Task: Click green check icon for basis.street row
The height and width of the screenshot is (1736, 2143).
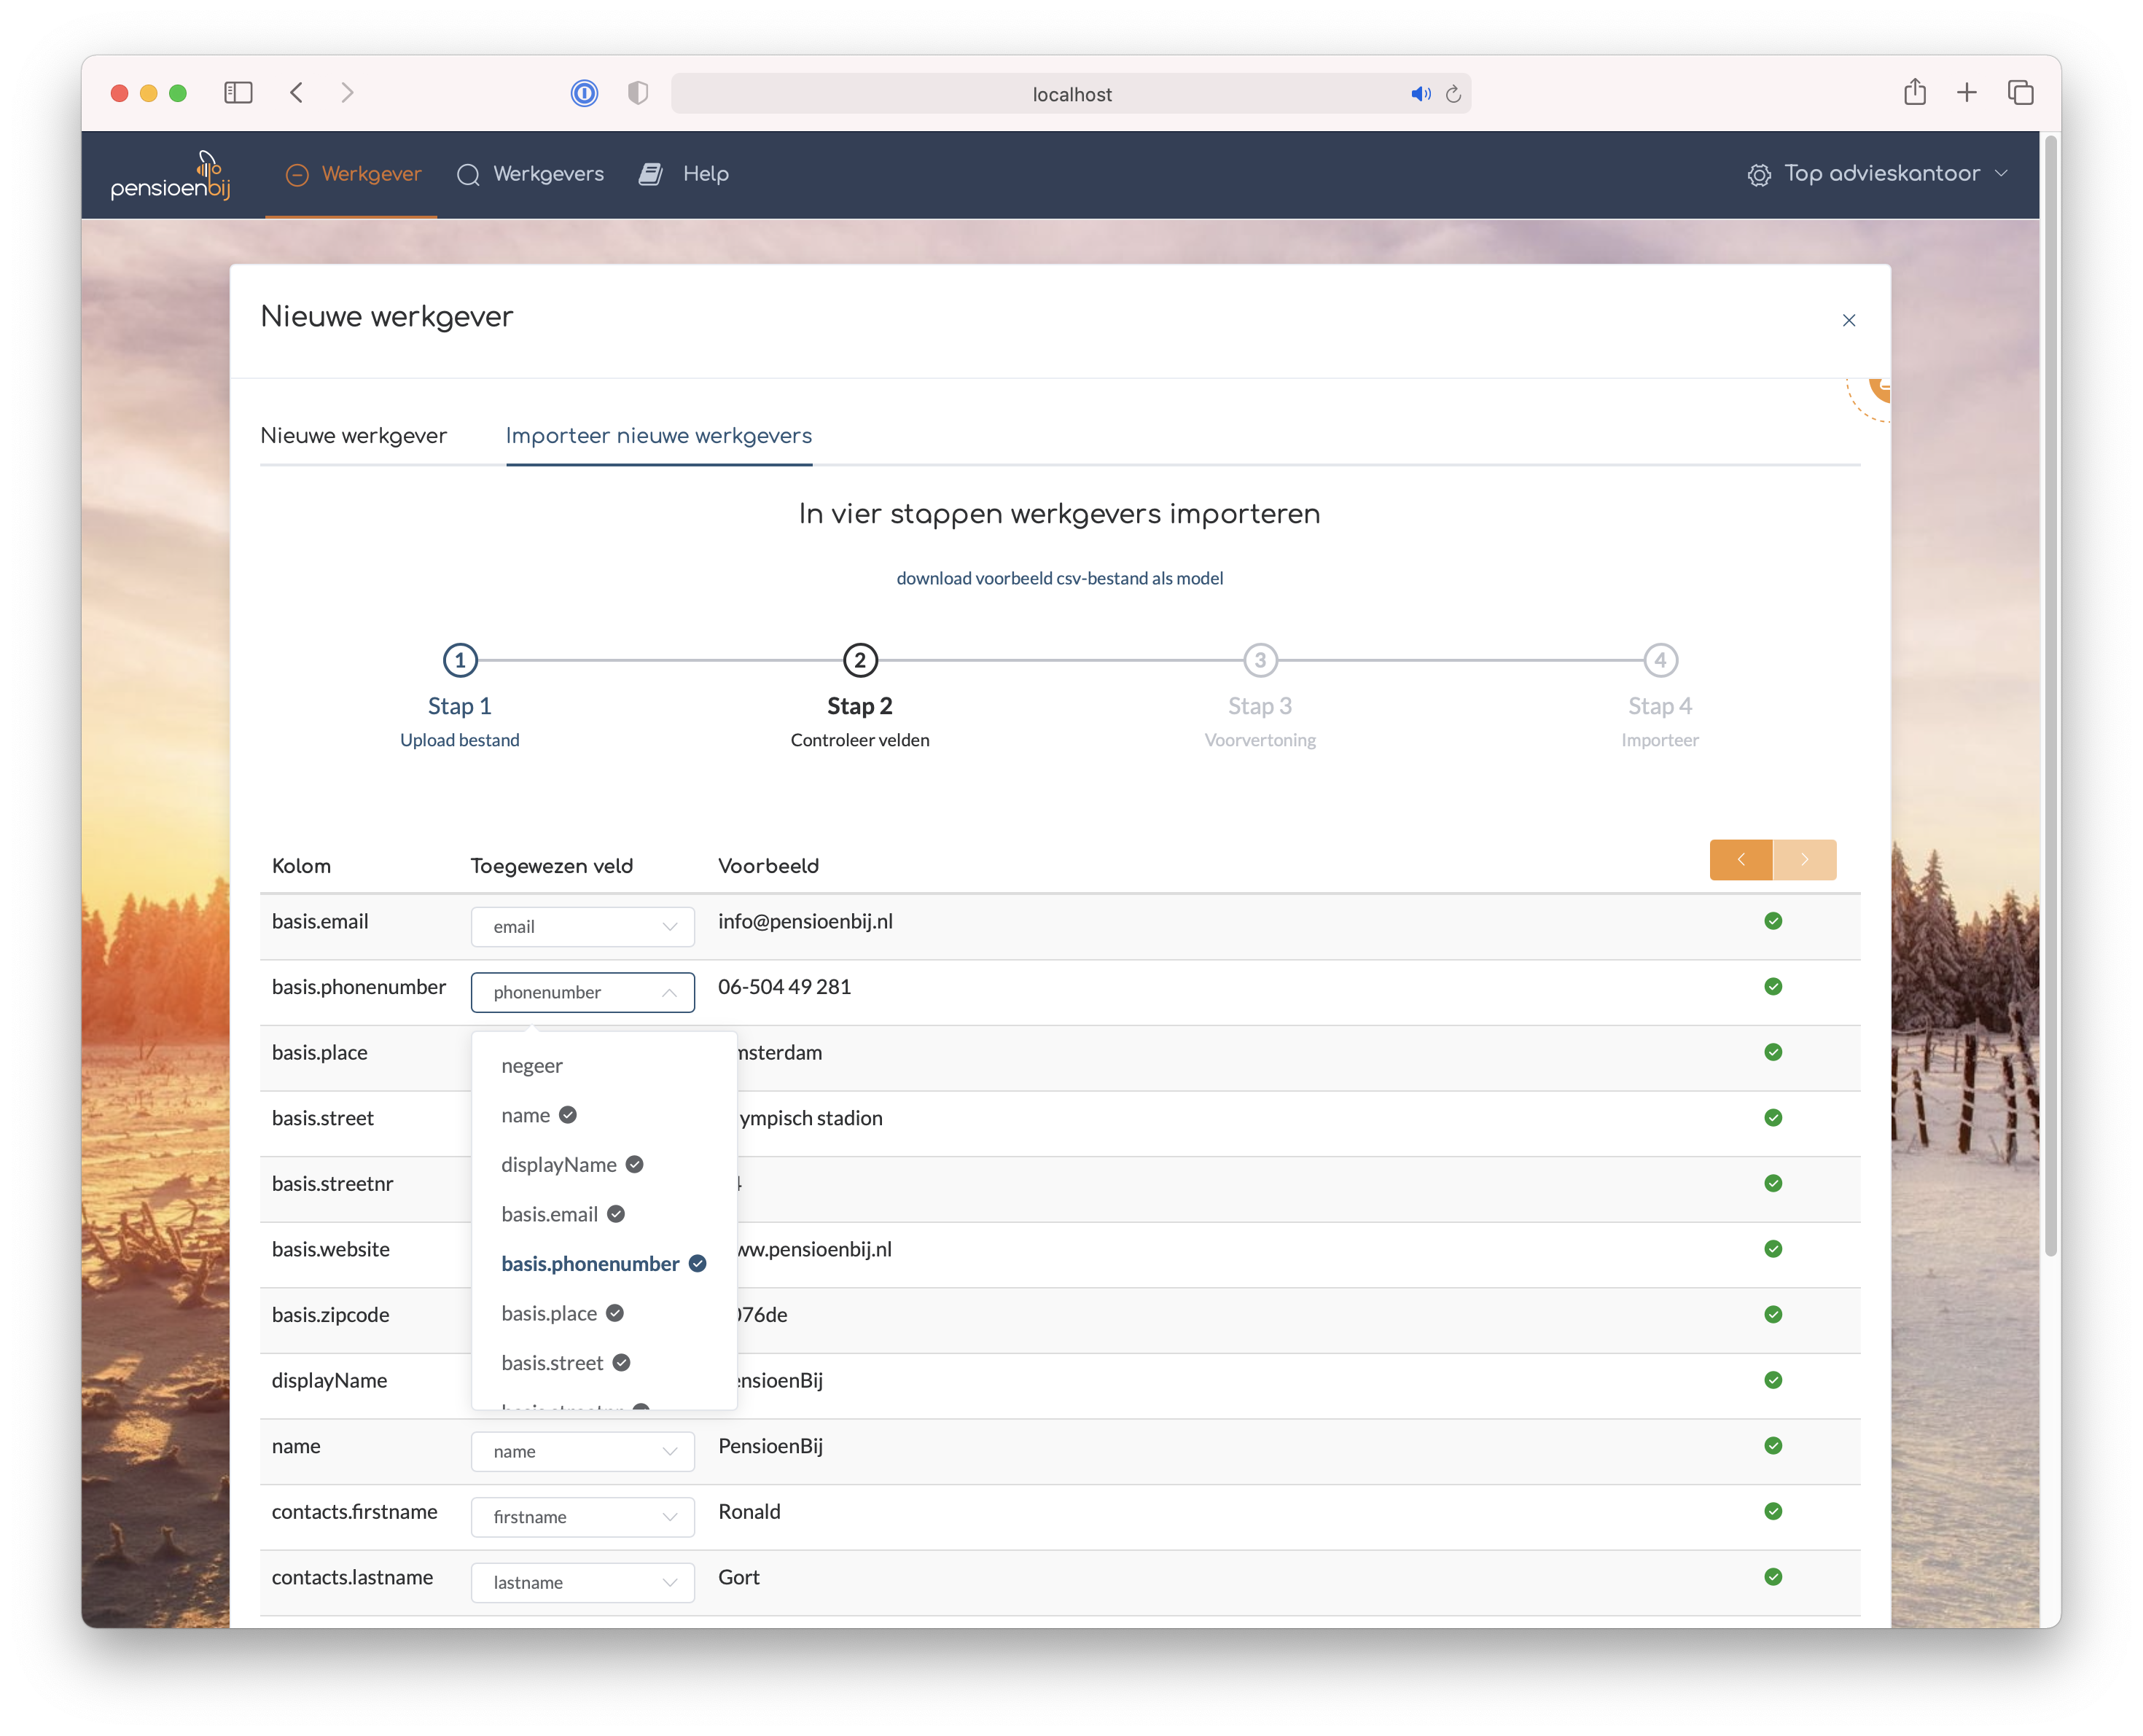Action: [x=1773, y=1118]
